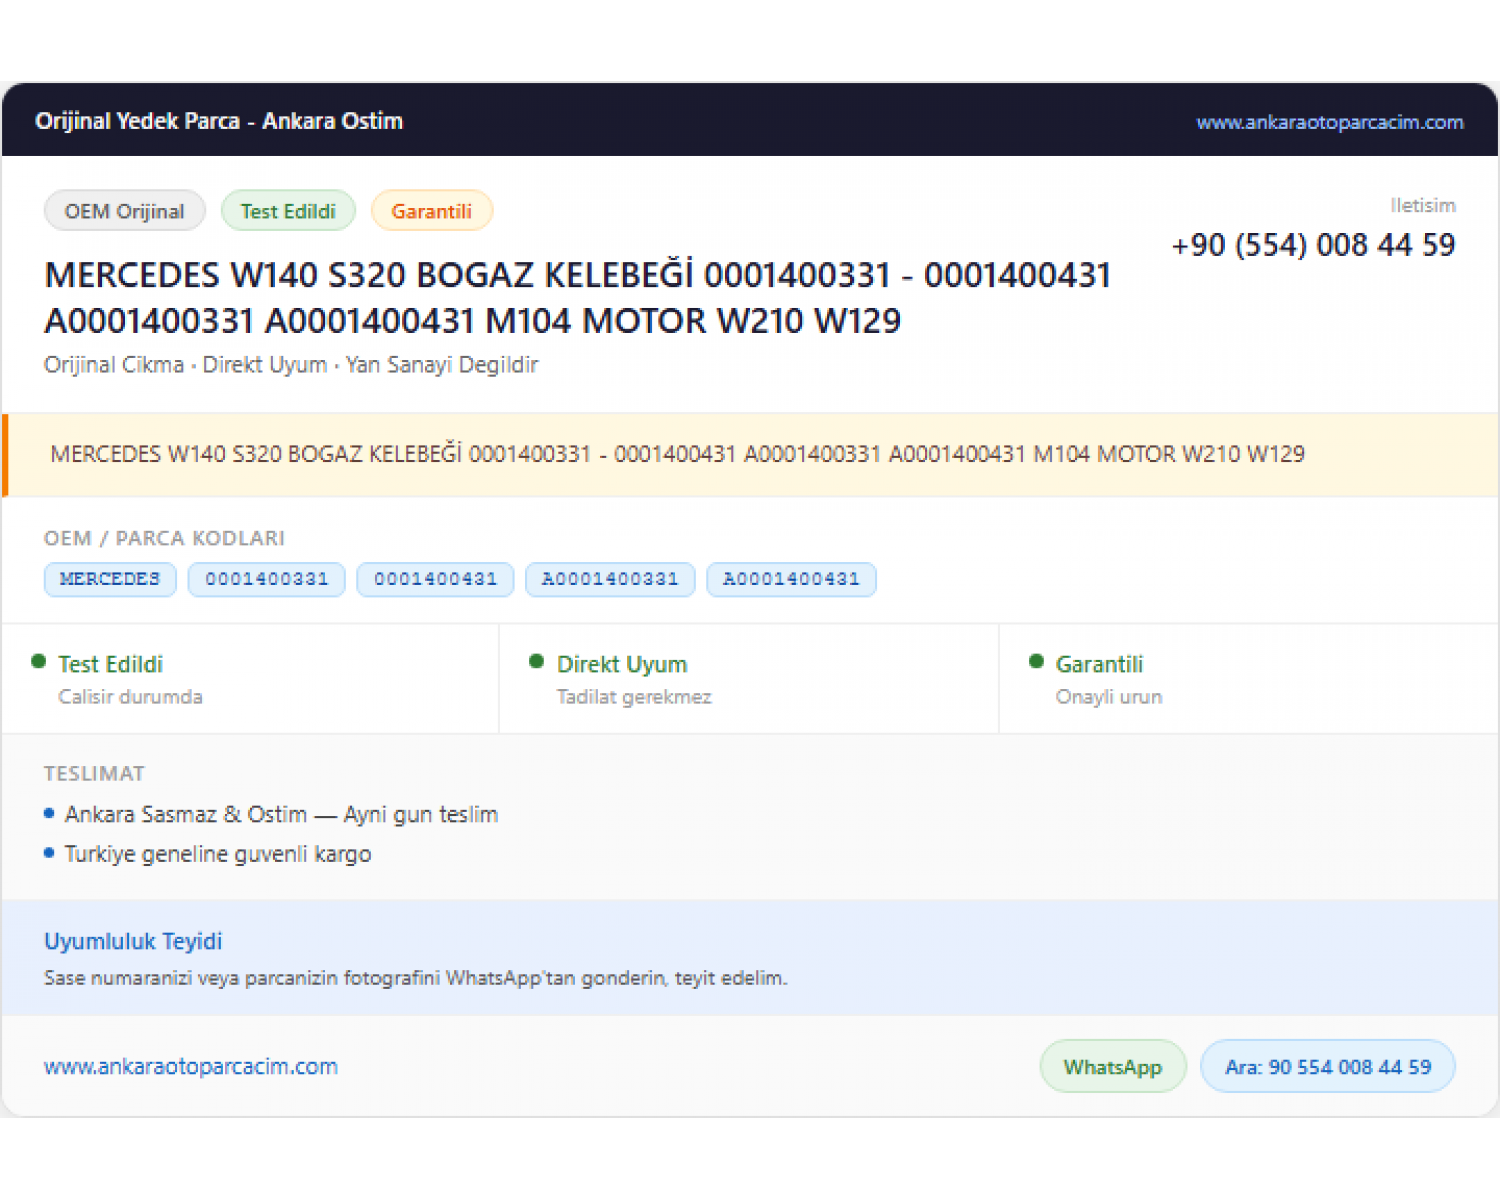
Task: Click the phone number +90 (554) 008 44 59
Action: [1313, 245]
